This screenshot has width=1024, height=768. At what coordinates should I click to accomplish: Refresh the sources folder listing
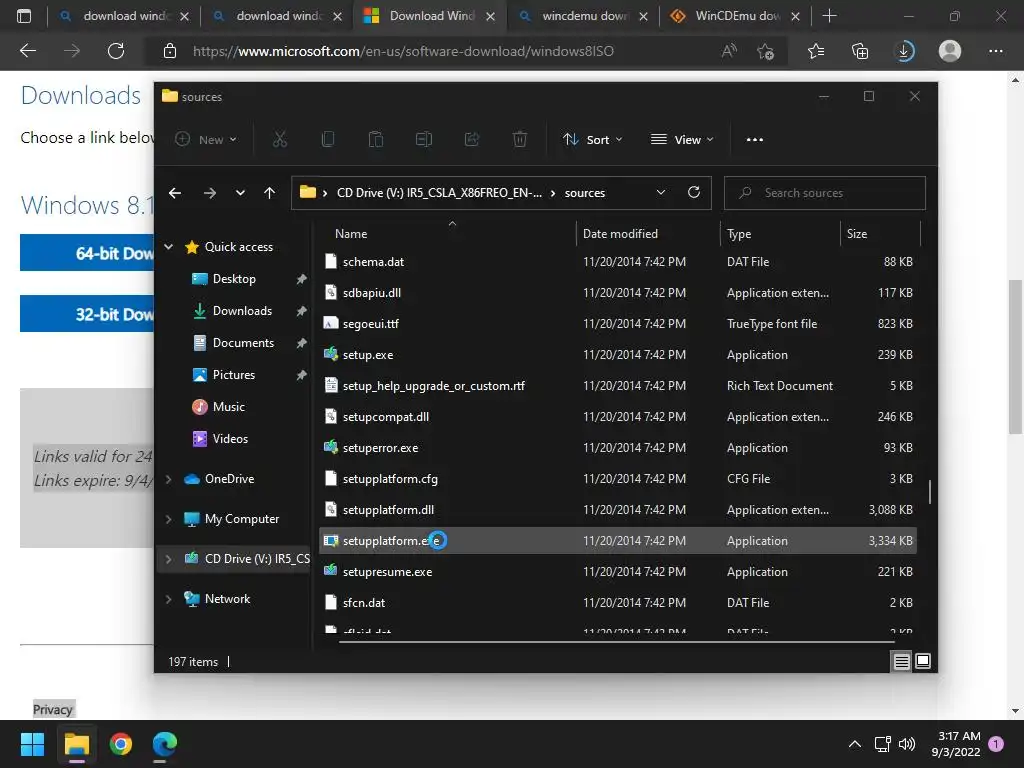(694, 192)
